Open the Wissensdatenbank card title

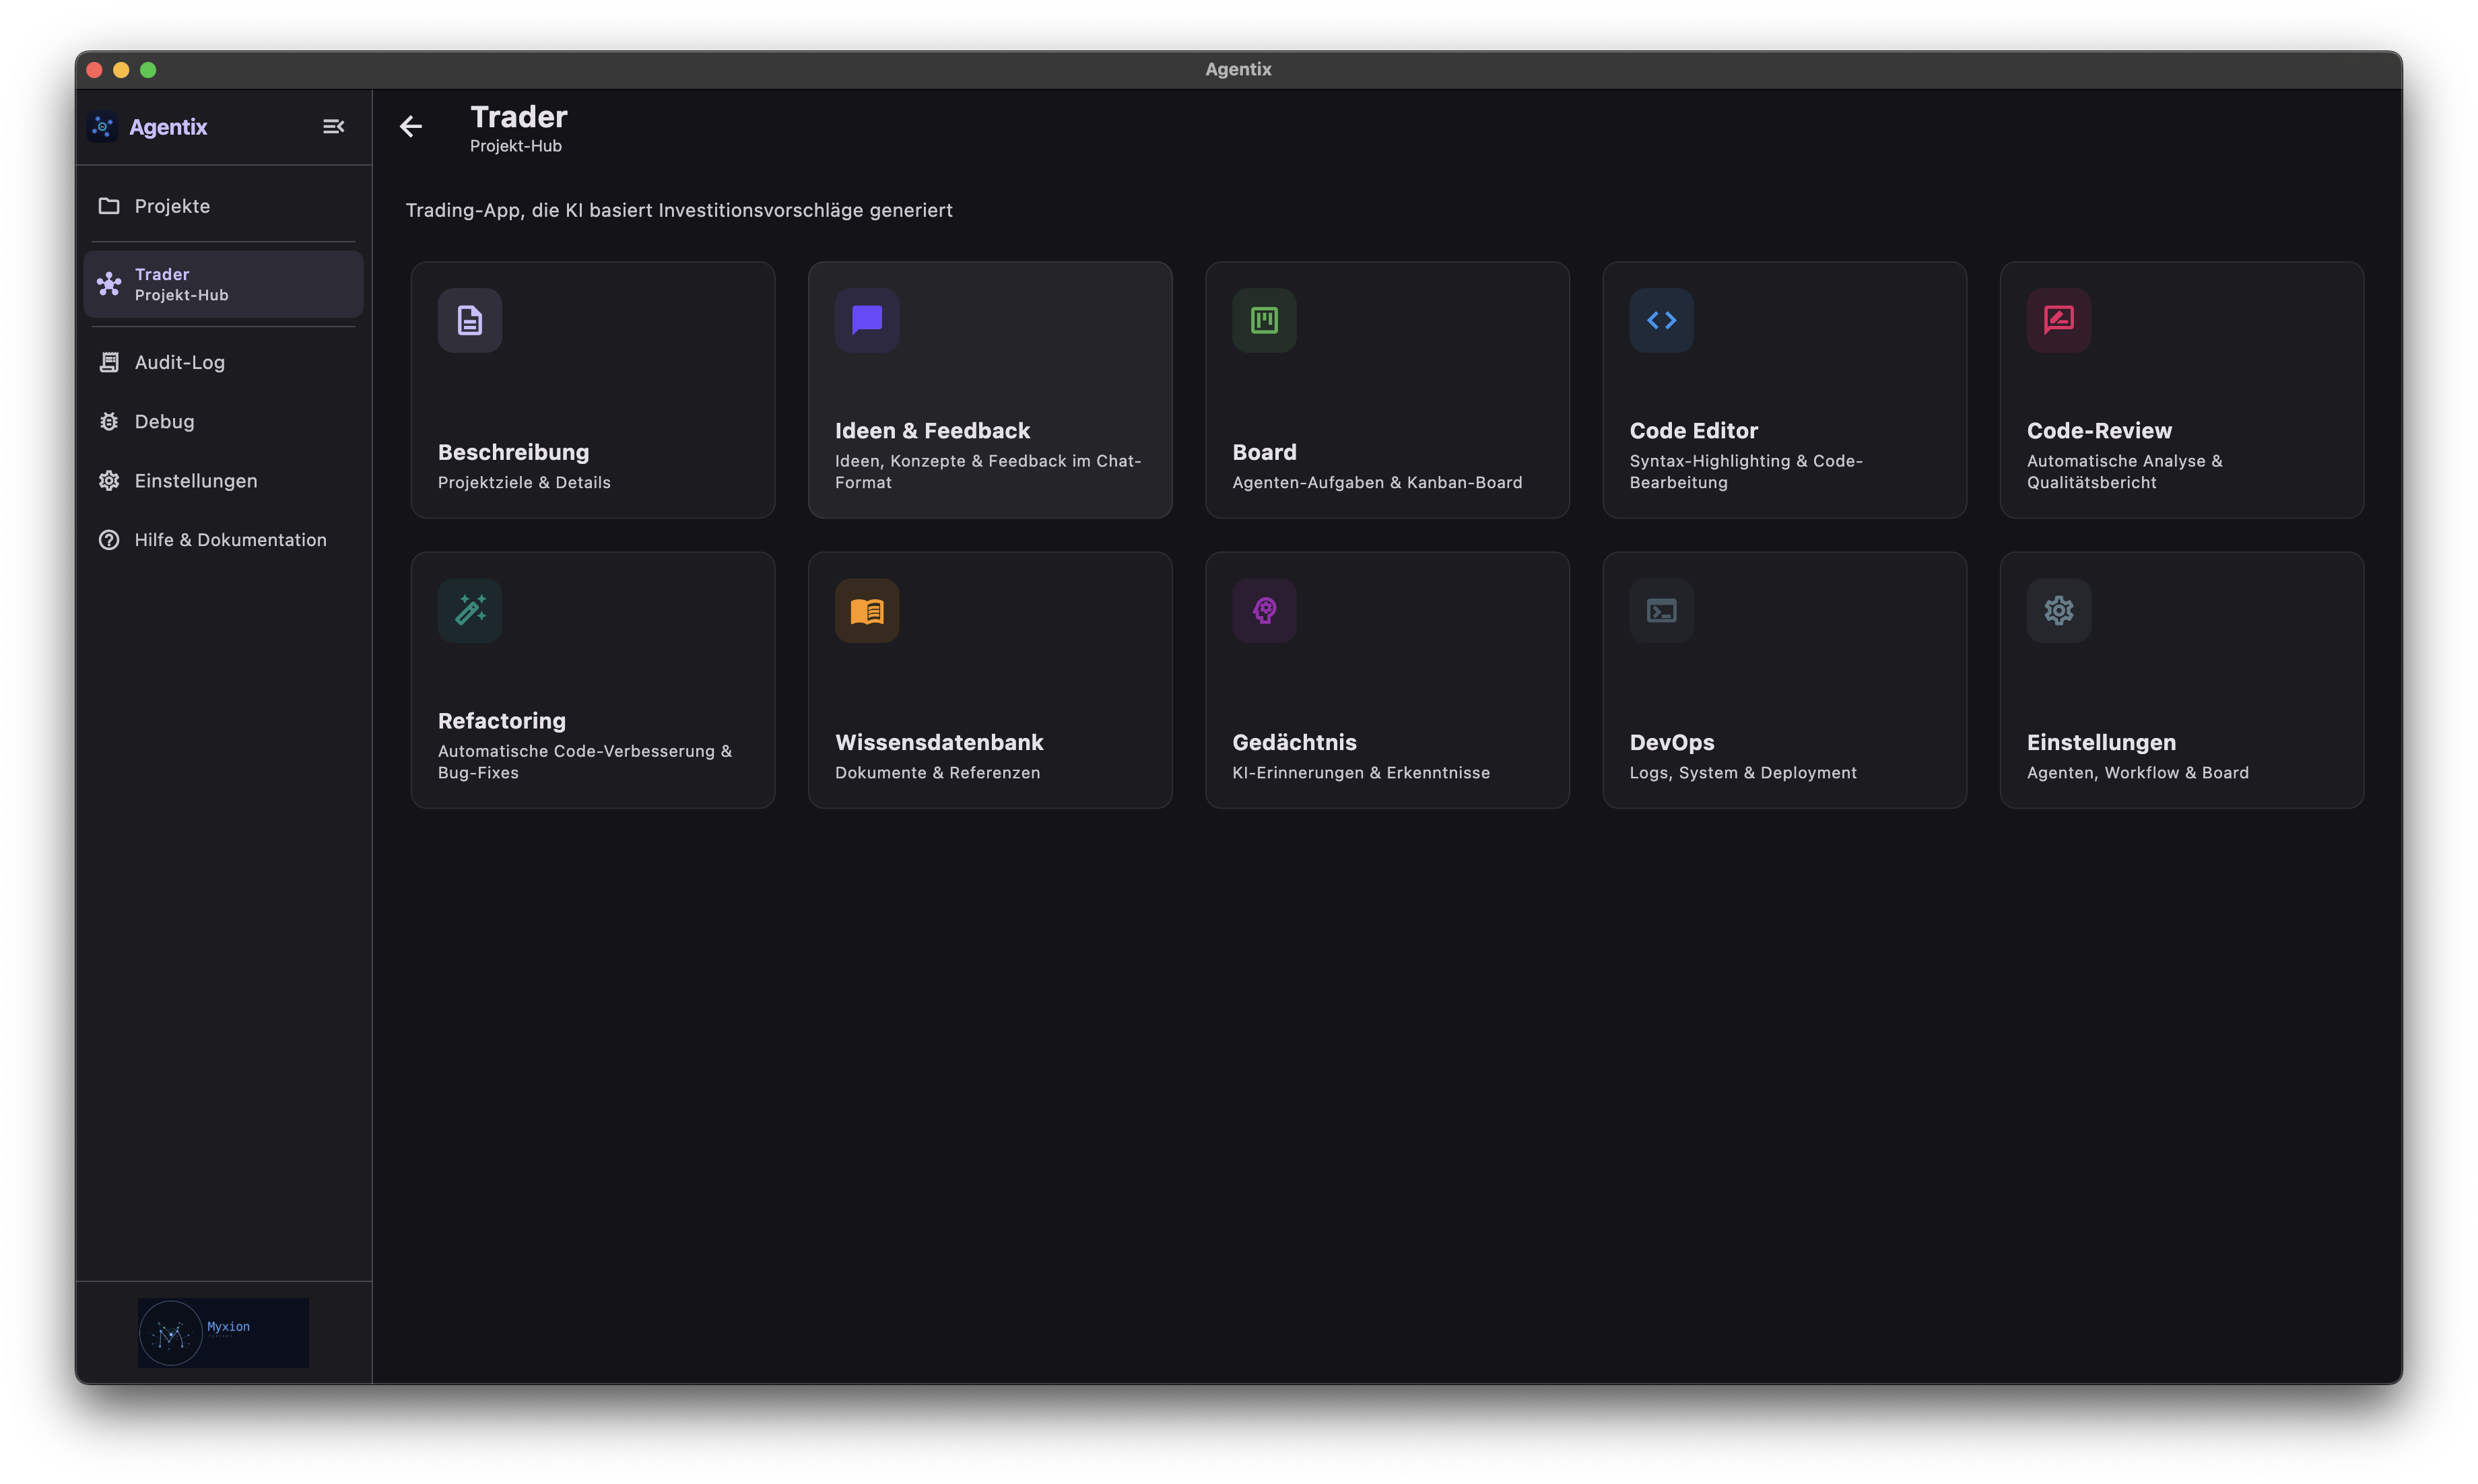tap(939, 742)
